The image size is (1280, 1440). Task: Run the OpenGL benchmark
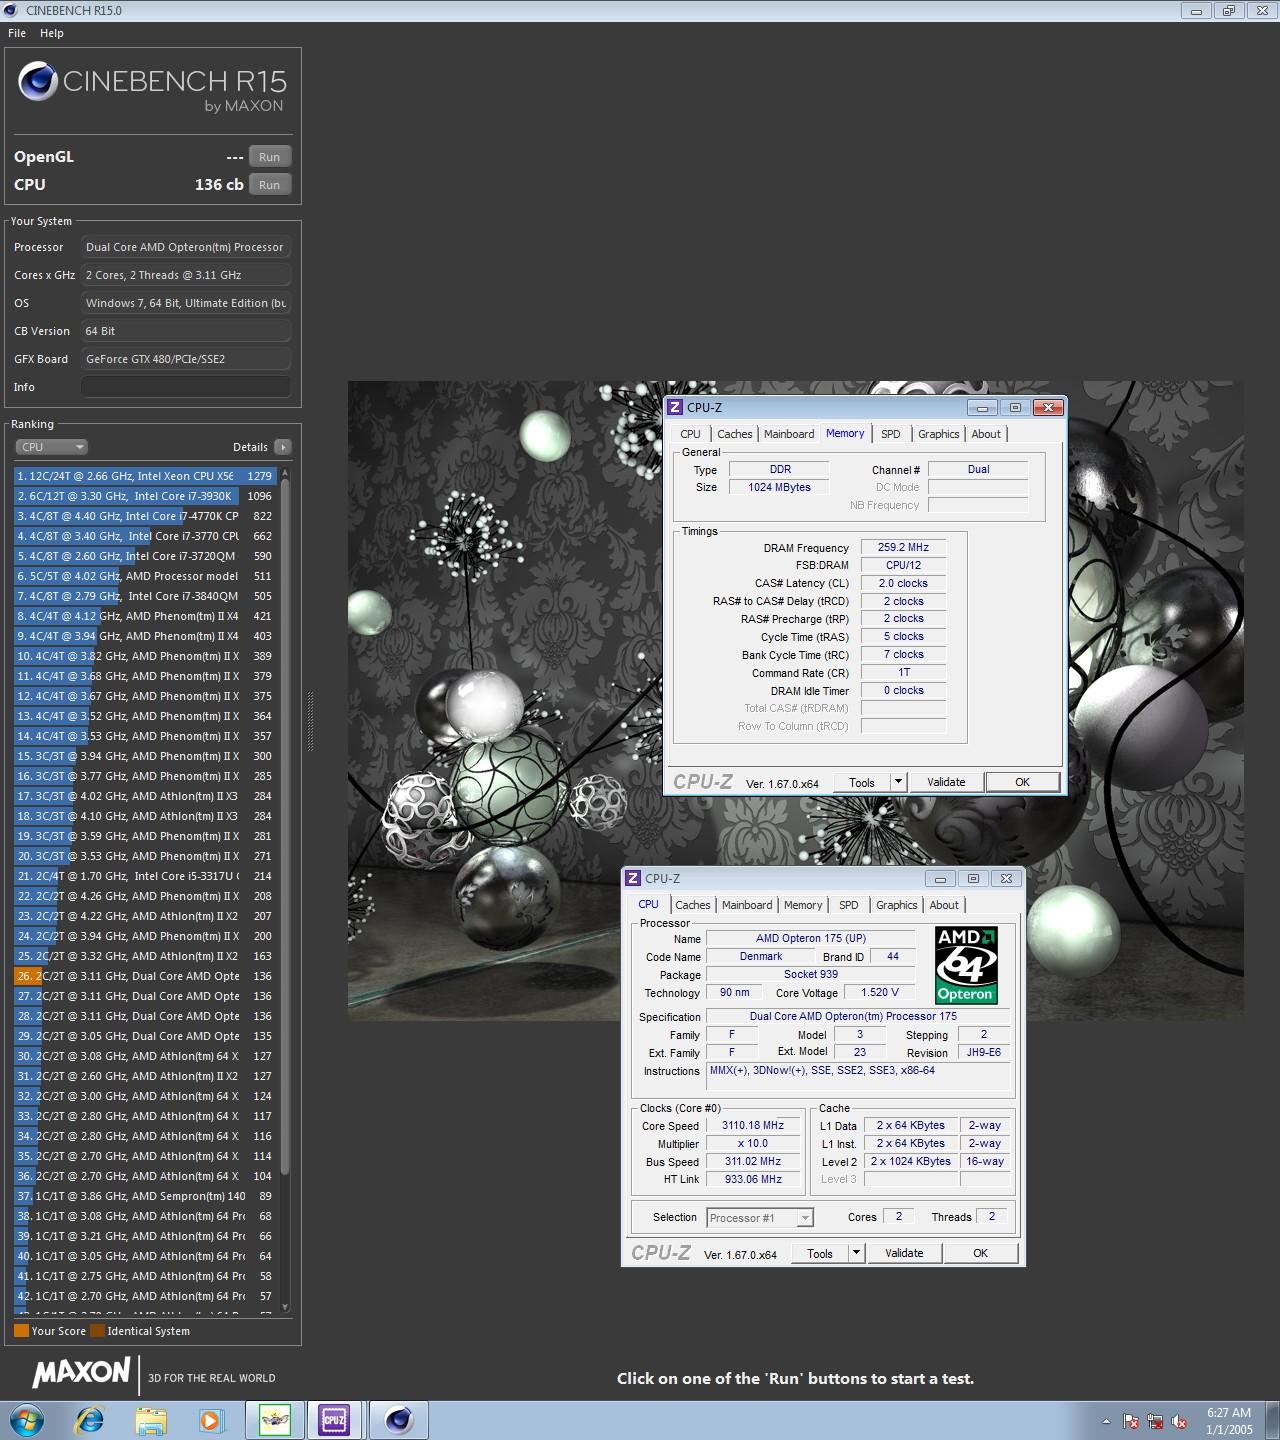270,157
